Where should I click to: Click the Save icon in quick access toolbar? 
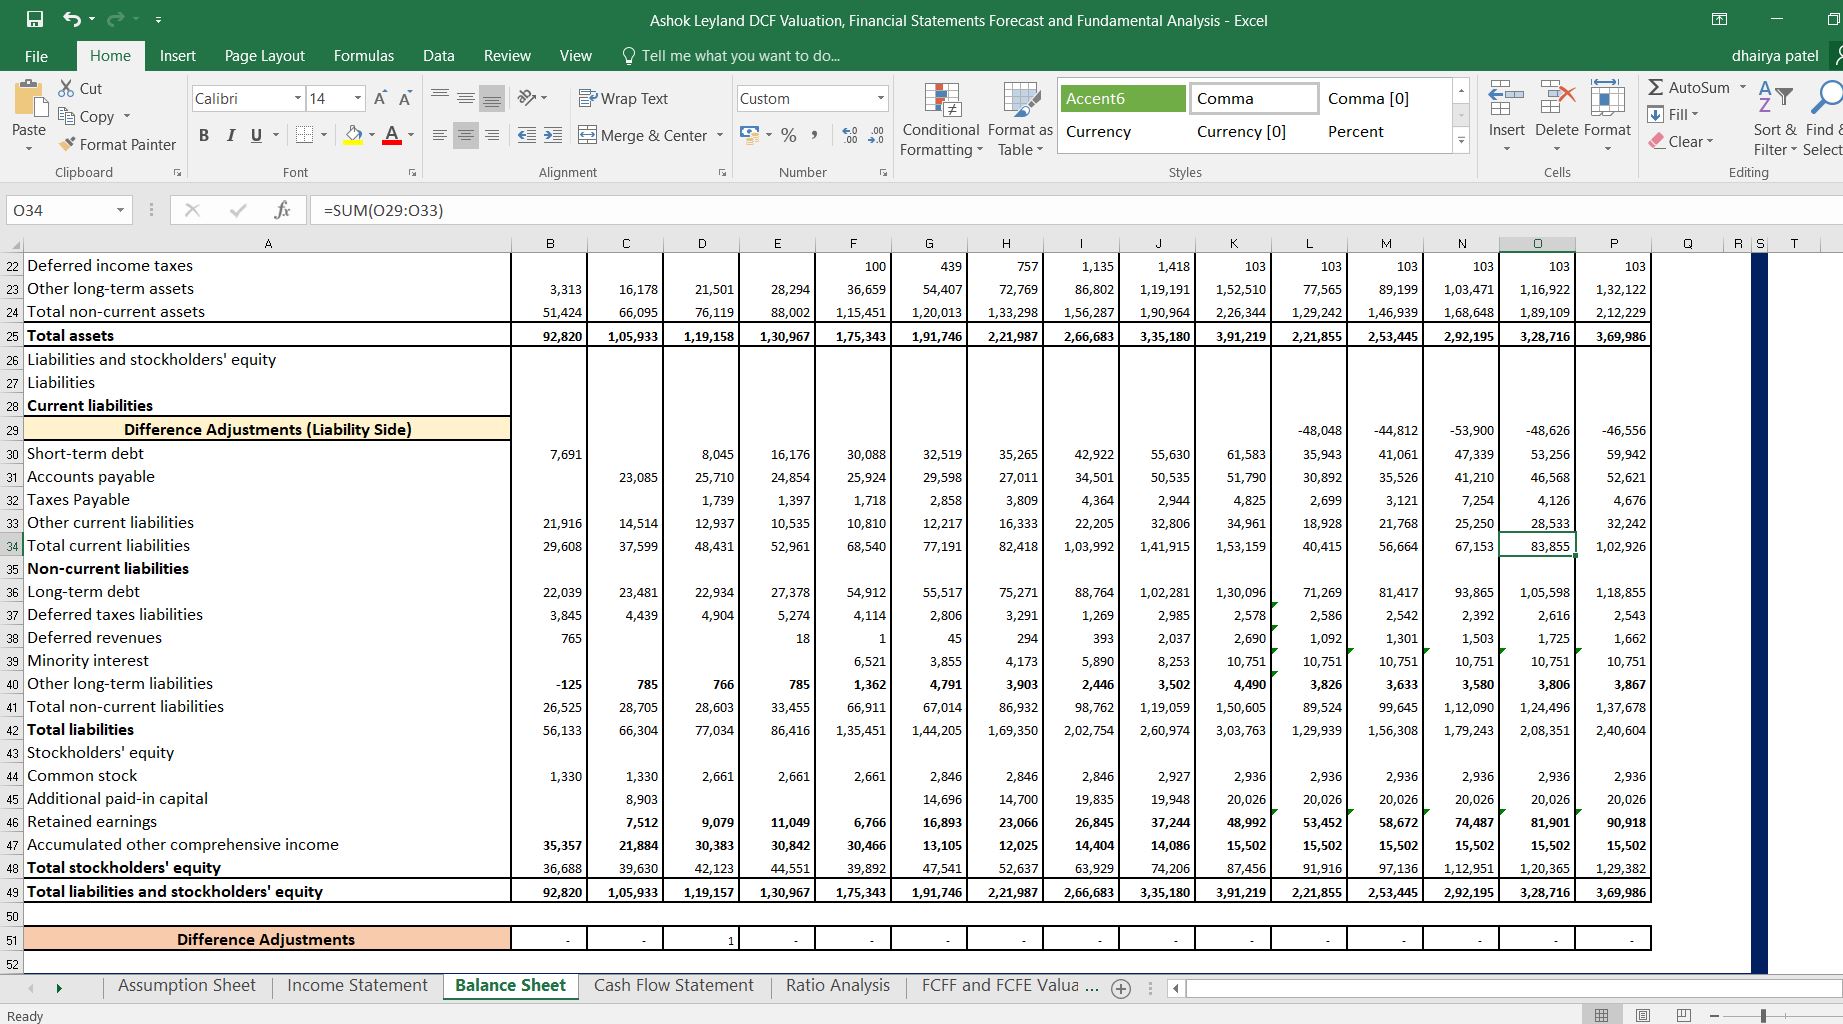[x=35, y=19]
